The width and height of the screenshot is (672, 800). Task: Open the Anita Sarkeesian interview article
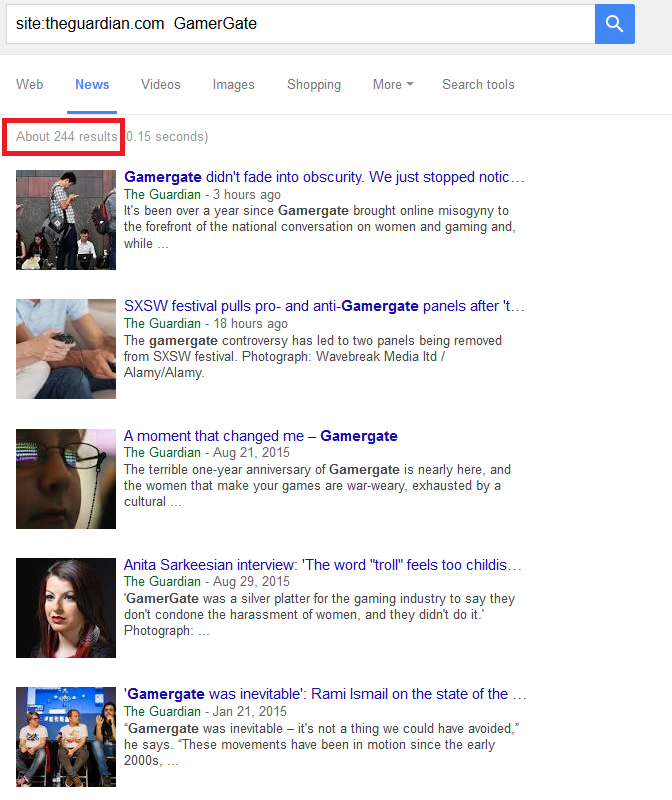click(x=322, y=565)
